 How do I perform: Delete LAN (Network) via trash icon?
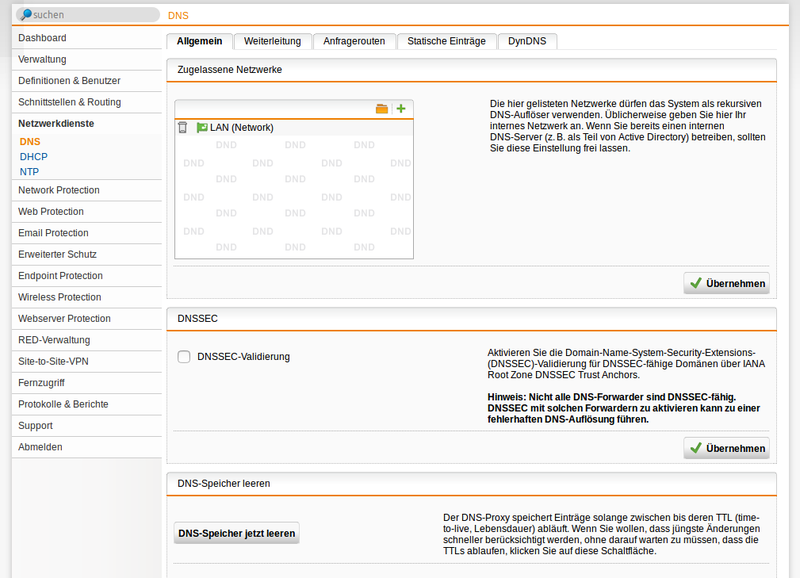182,128
